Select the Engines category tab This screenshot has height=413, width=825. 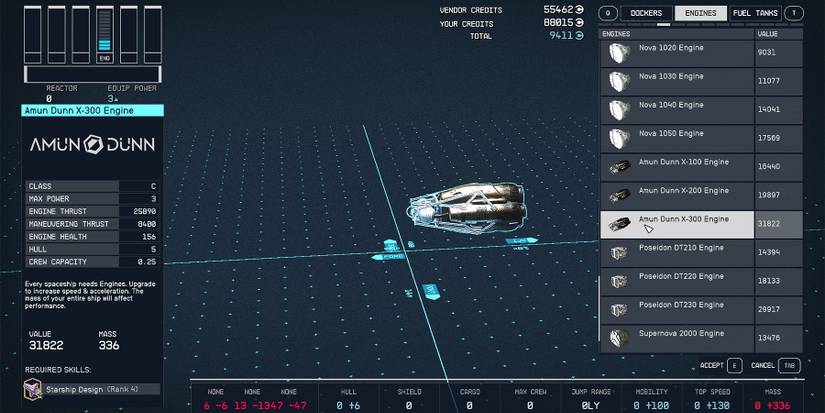(x=700, y=13)
